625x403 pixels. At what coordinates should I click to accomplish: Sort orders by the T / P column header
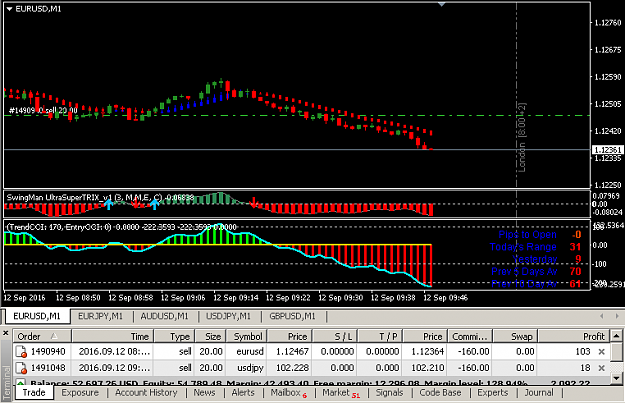point(380,336)
